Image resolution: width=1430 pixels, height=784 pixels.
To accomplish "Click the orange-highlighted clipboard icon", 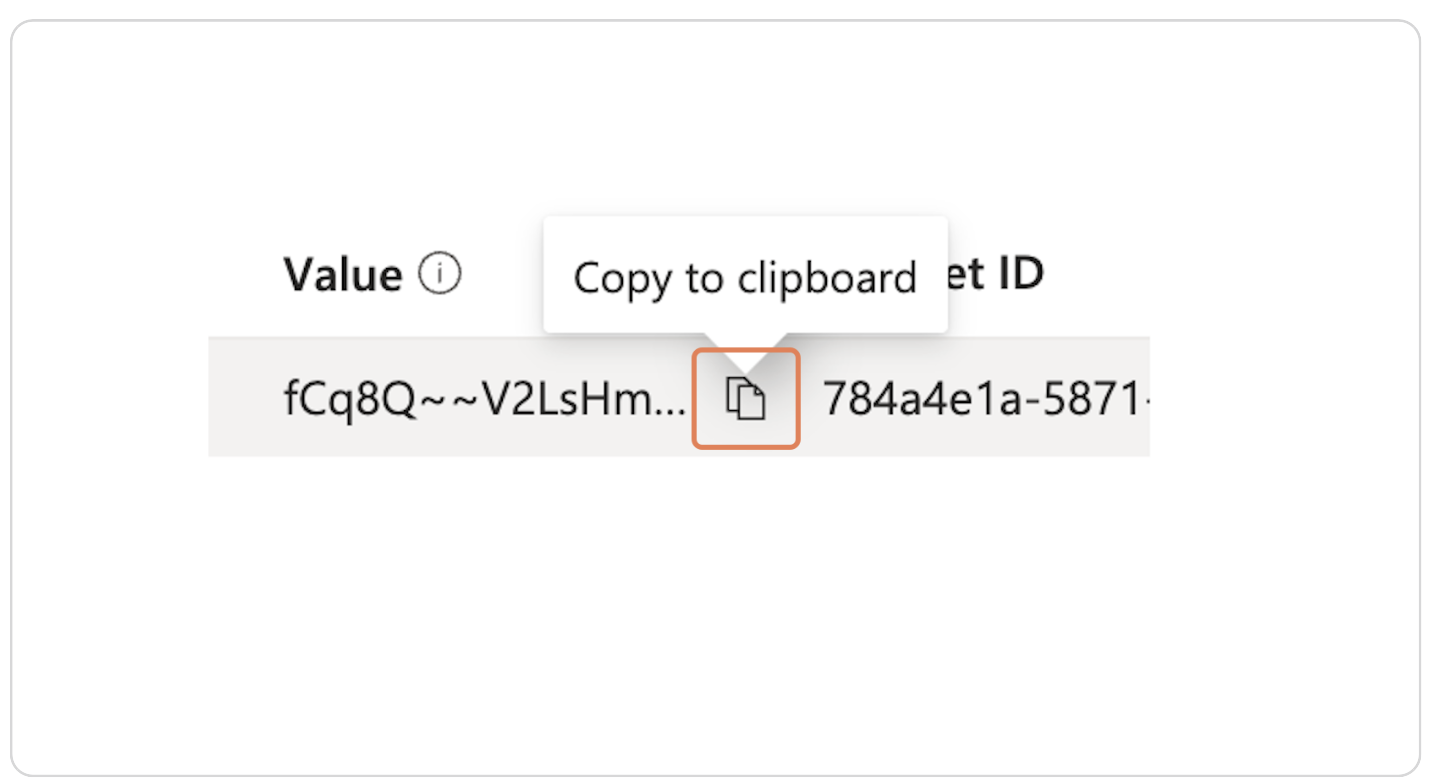I will 746,397.
